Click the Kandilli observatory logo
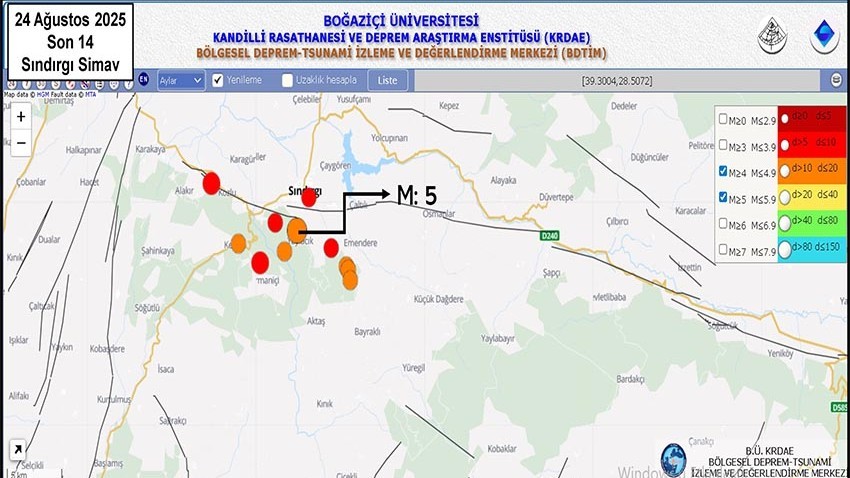Image resolution: width=850 pixels, height=478 pixels. click(x=771, y=35)
